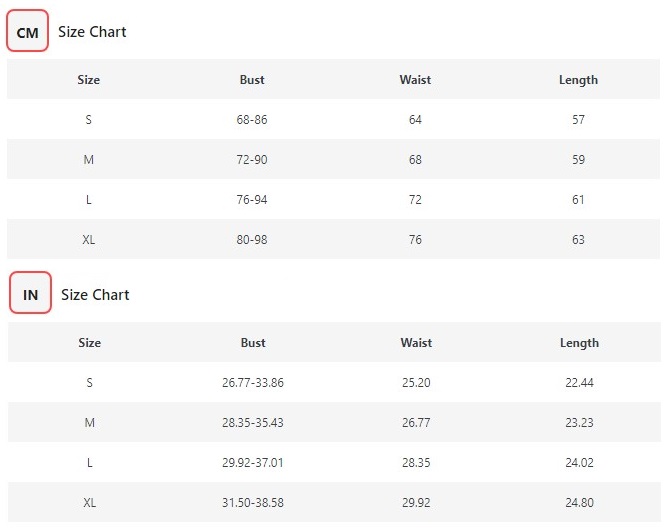The height and width of the screenshot is (530, 668).
Task: Click waist value 76 in CM chart
Action: [415, 239]
